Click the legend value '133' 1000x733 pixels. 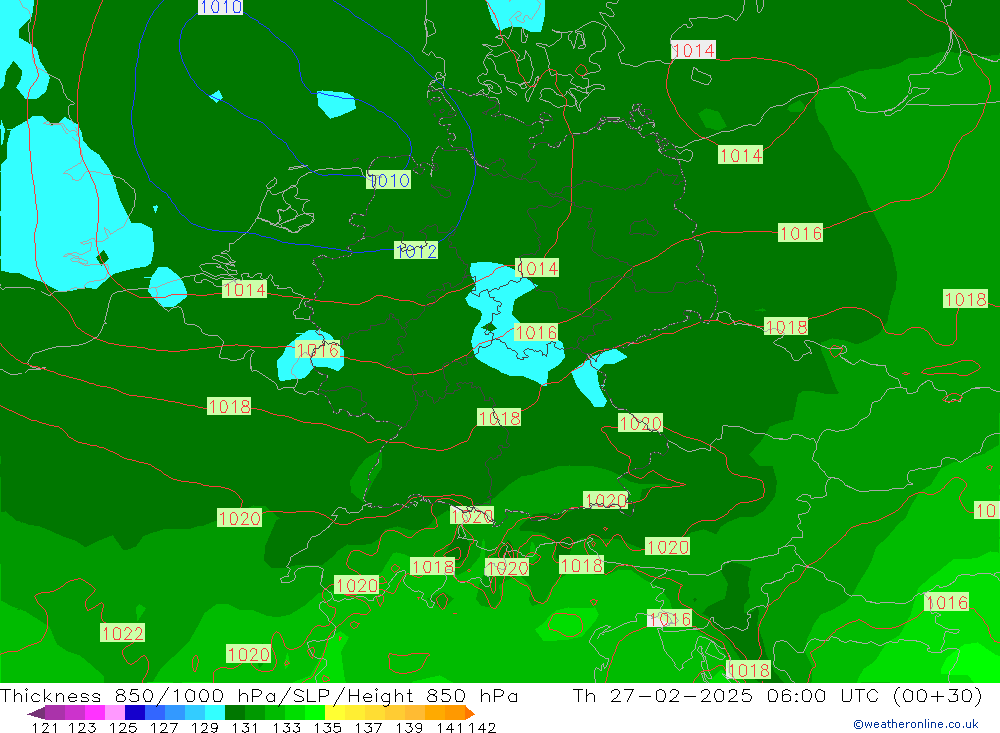[286, 727]
